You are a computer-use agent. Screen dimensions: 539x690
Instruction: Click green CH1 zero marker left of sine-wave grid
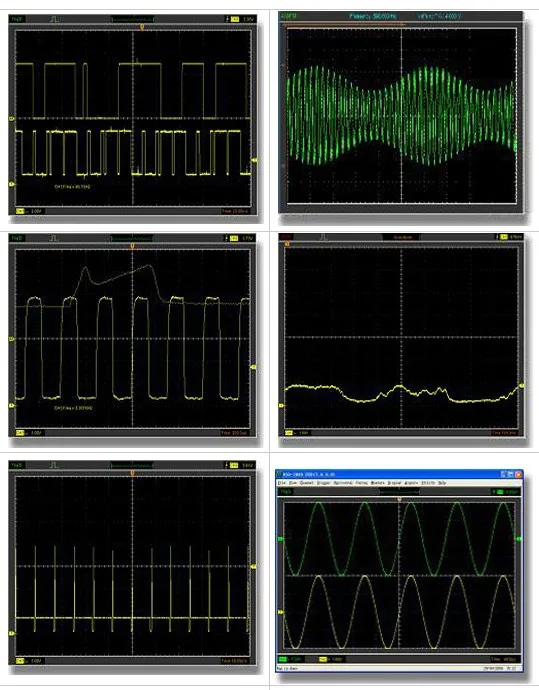pyautogui.click(x=280, y=538)
